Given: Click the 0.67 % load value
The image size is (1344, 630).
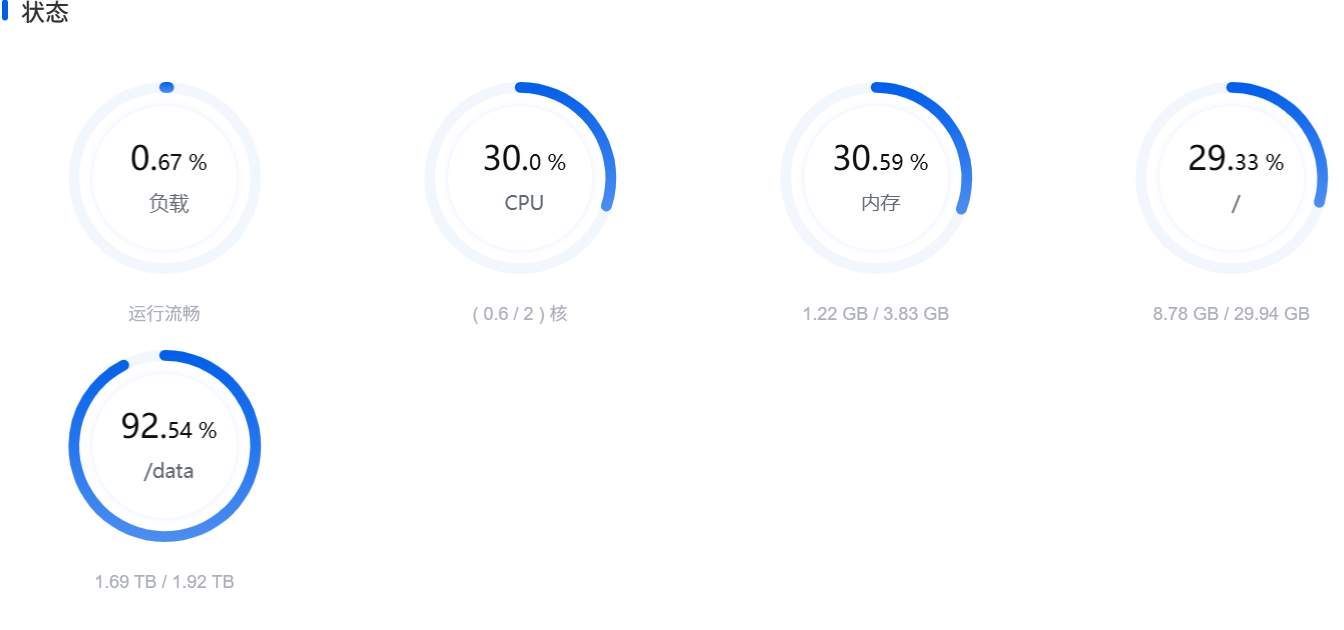Looking at the screenshot, I should 169,160.
